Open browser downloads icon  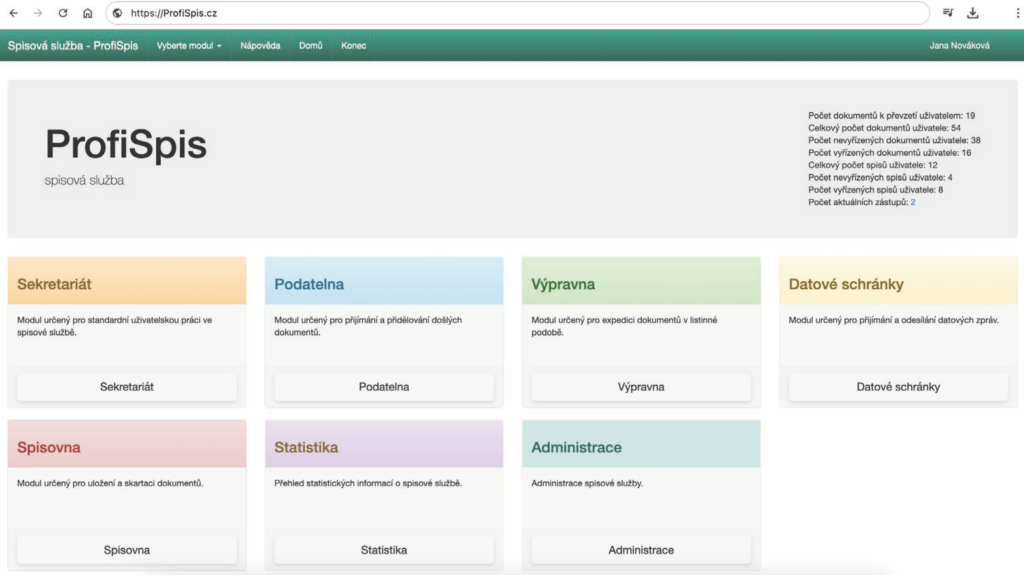point(973,13)
